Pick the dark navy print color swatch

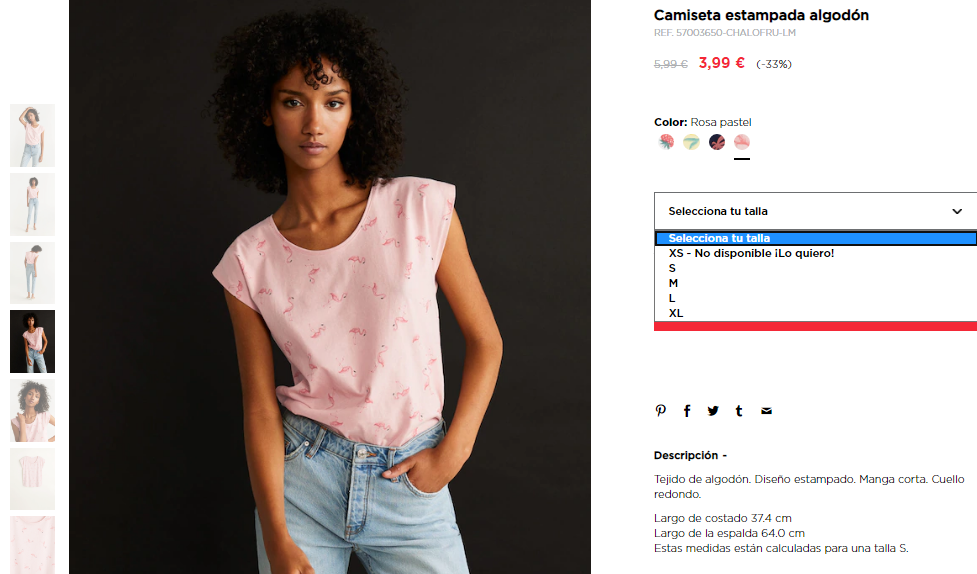pyautogui.click(x=717, y=142)
